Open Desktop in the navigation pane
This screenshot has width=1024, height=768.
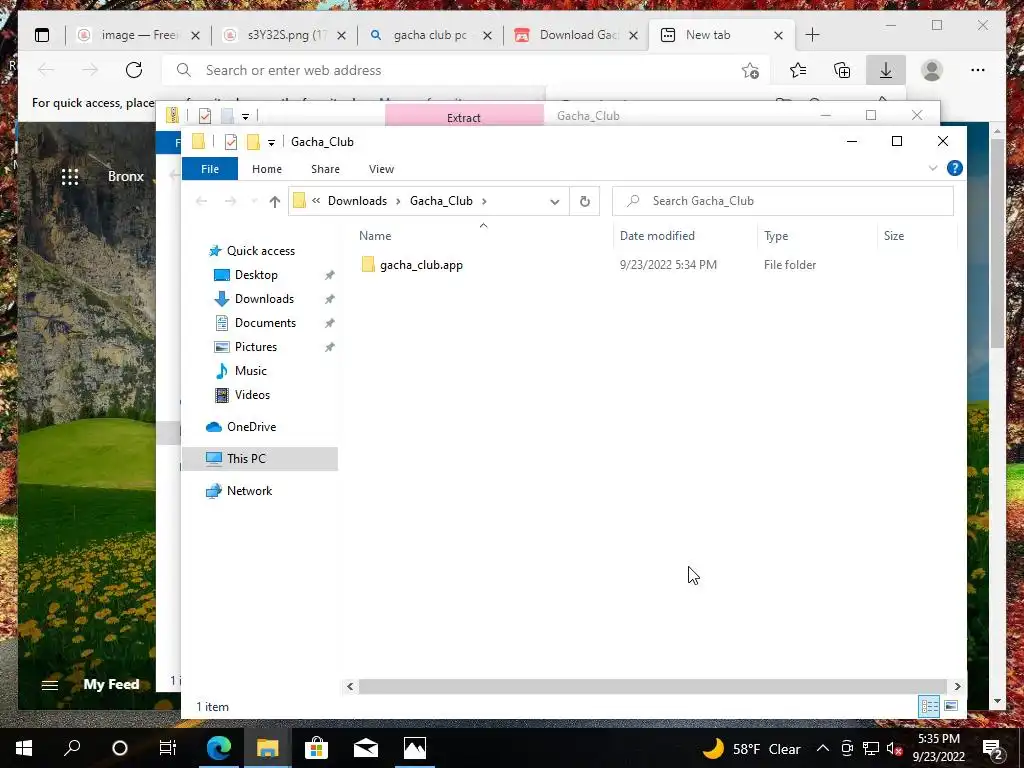pyautogui.click(x=256, y=275)
